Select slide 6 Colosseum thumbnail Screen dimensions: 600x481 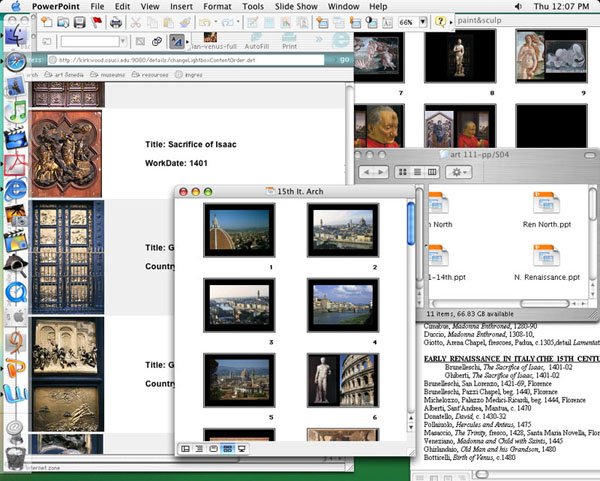(343, 380)
